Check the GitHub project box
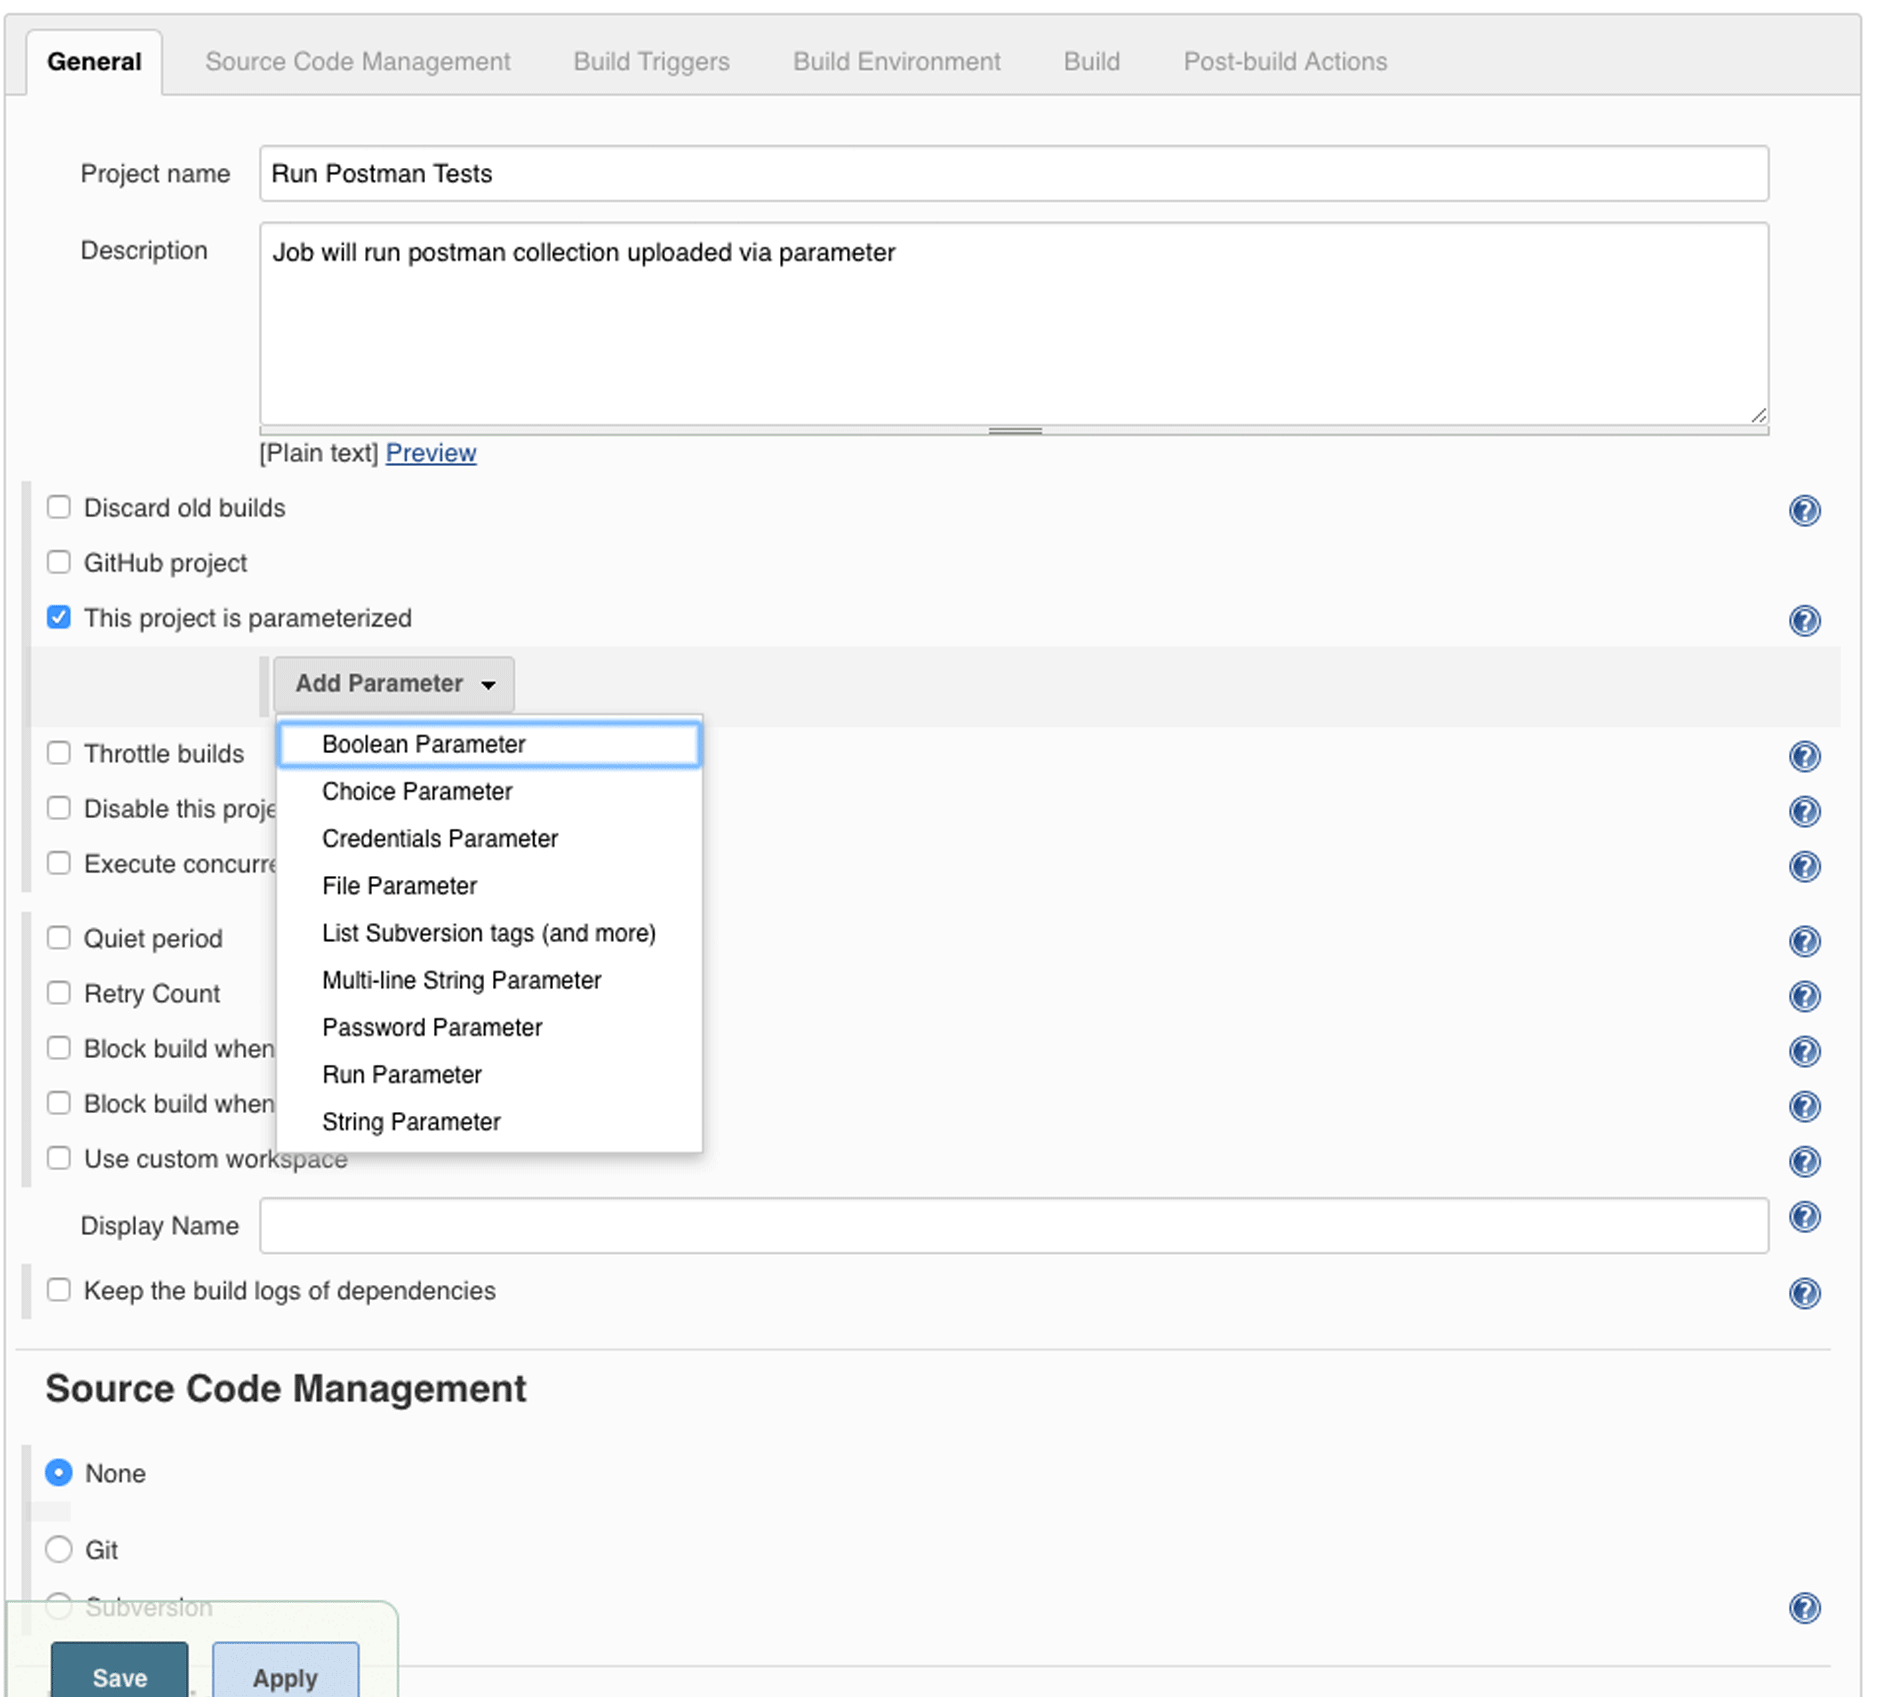The image size is (1887, 1697). pos(59,562)
